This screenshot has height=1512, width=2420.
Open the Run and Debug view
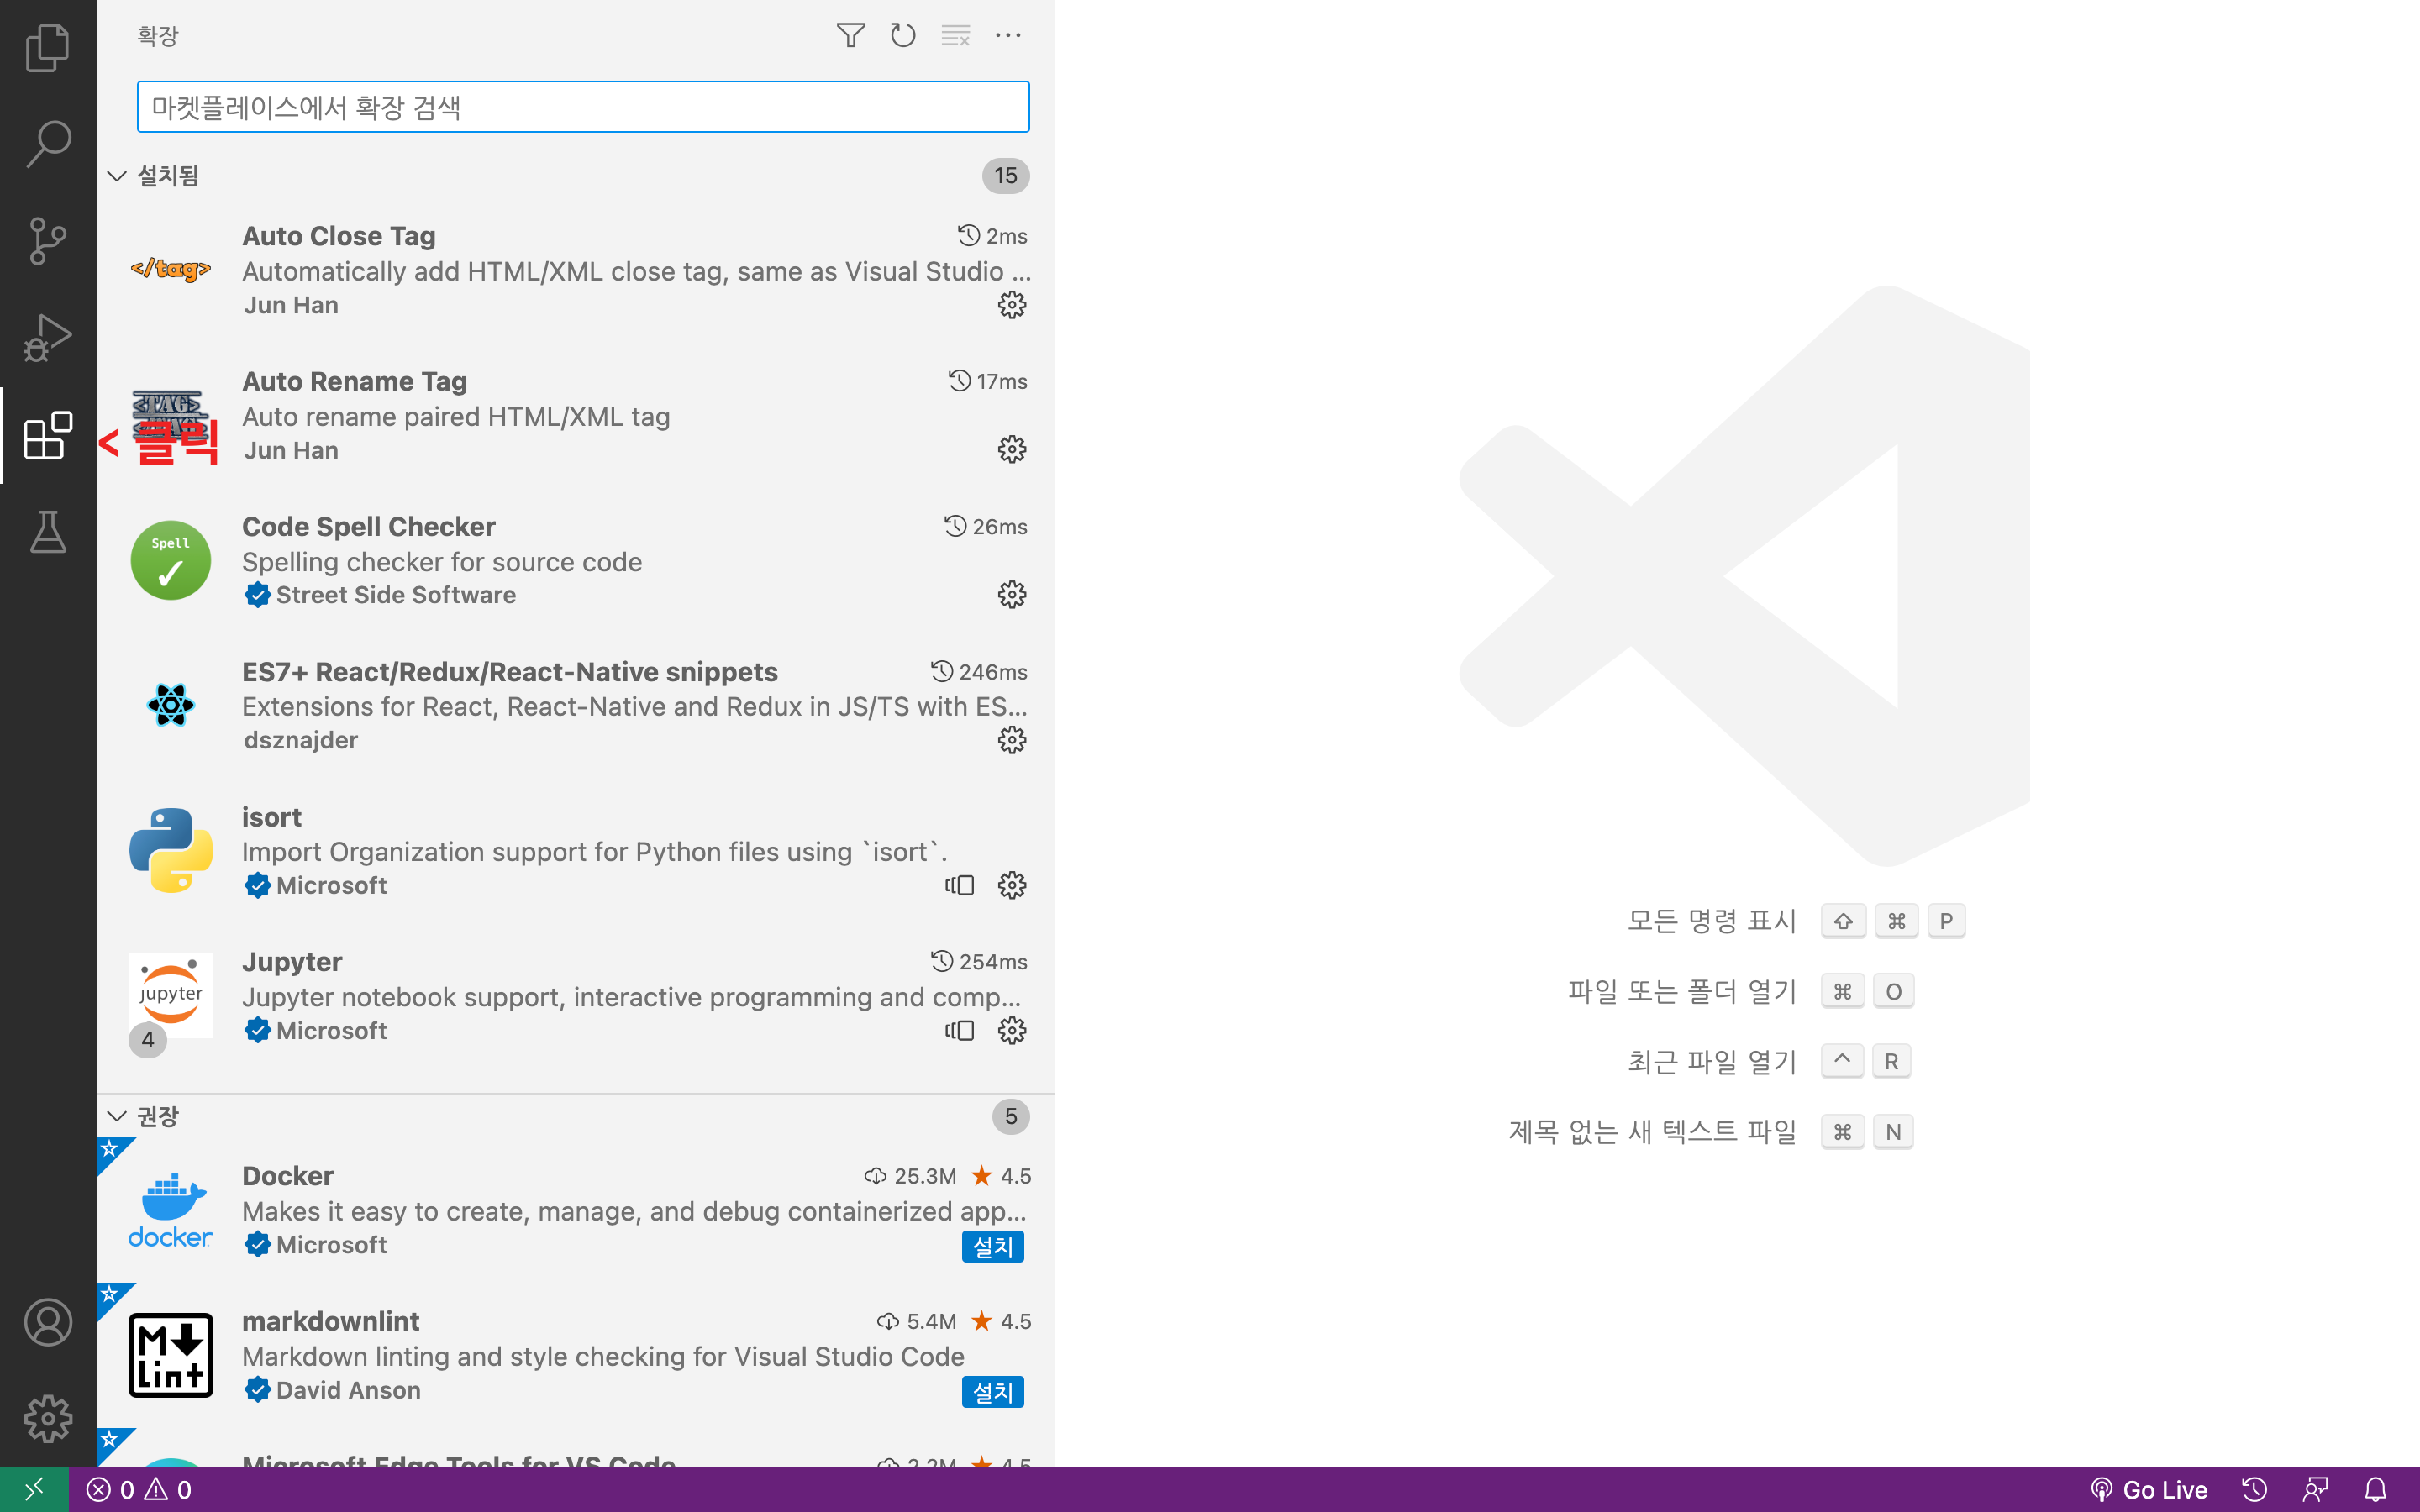pos(47,338)
